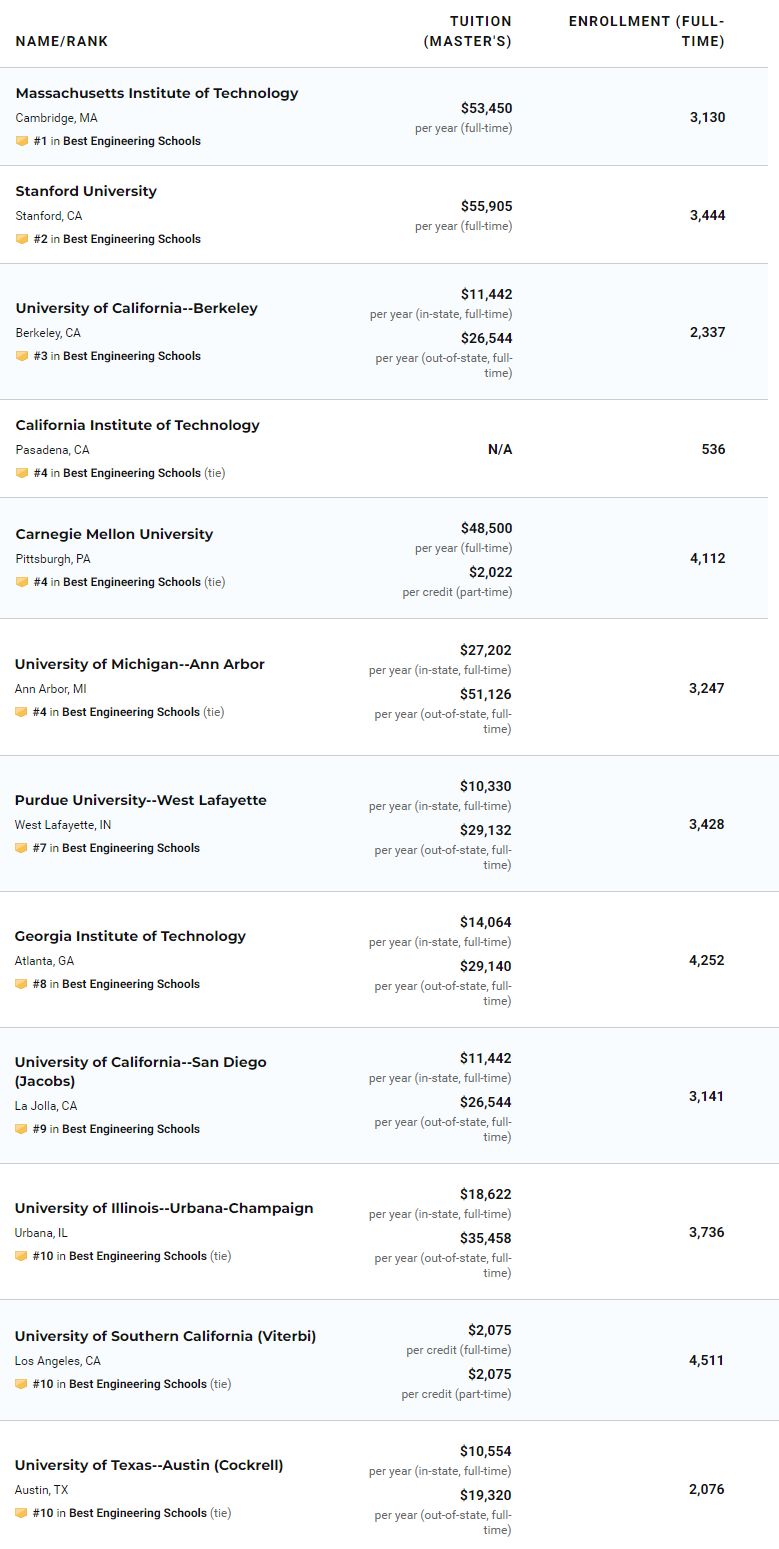
Task: Open the California Institute of Technology link
Action: (137, 425)
